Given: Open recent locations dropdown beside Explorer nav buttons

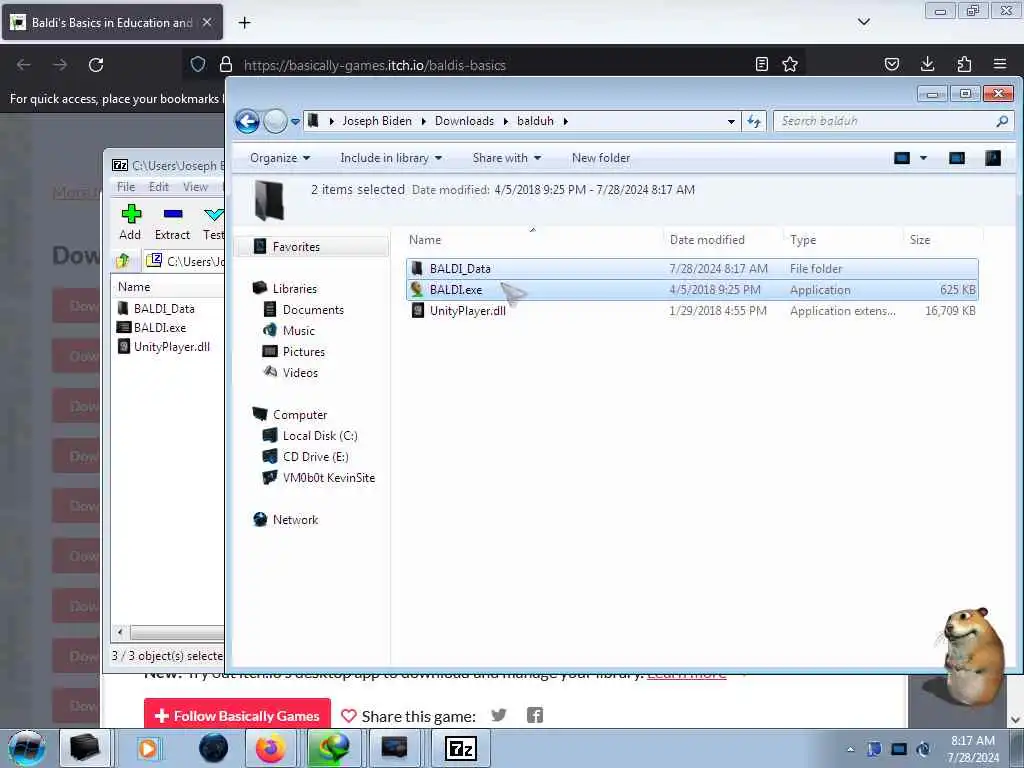Looking at the screenshot, I should (x=295, y=121).
